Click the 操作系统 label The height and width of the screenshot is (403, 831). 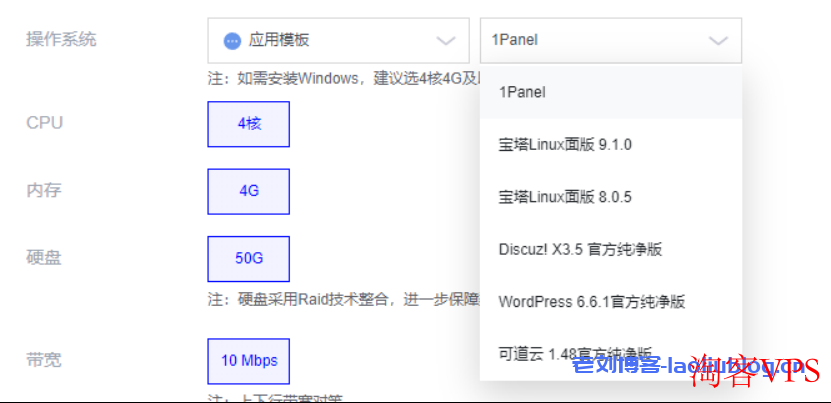(x=61, y=39)
